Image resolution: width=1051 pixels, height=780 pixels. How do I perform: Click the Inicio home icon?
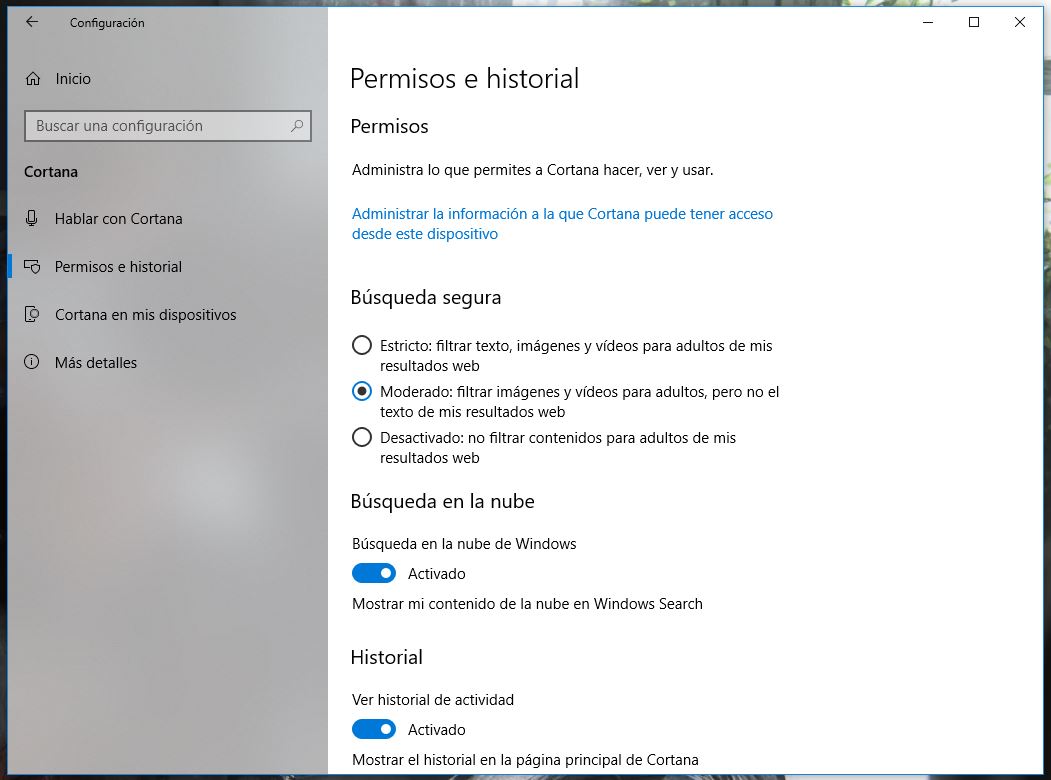tap(33, 79)
